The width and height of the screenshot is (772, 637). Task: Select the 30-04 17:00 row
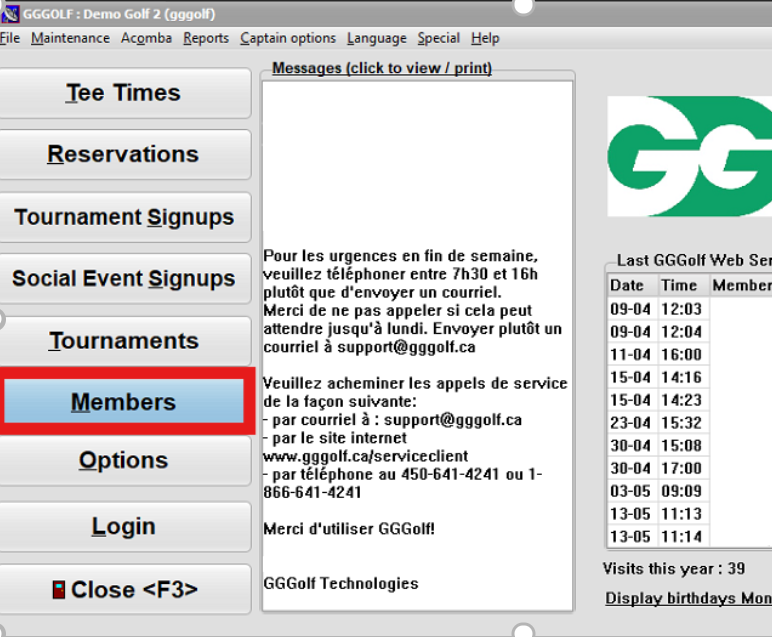689,468
